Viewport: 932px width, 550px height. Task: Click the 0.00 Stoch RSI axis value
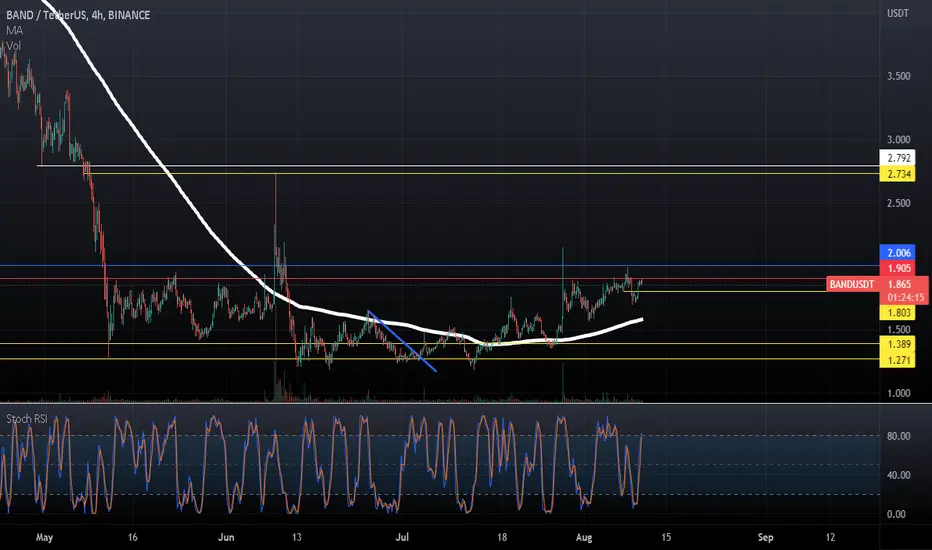pos(896,514)
